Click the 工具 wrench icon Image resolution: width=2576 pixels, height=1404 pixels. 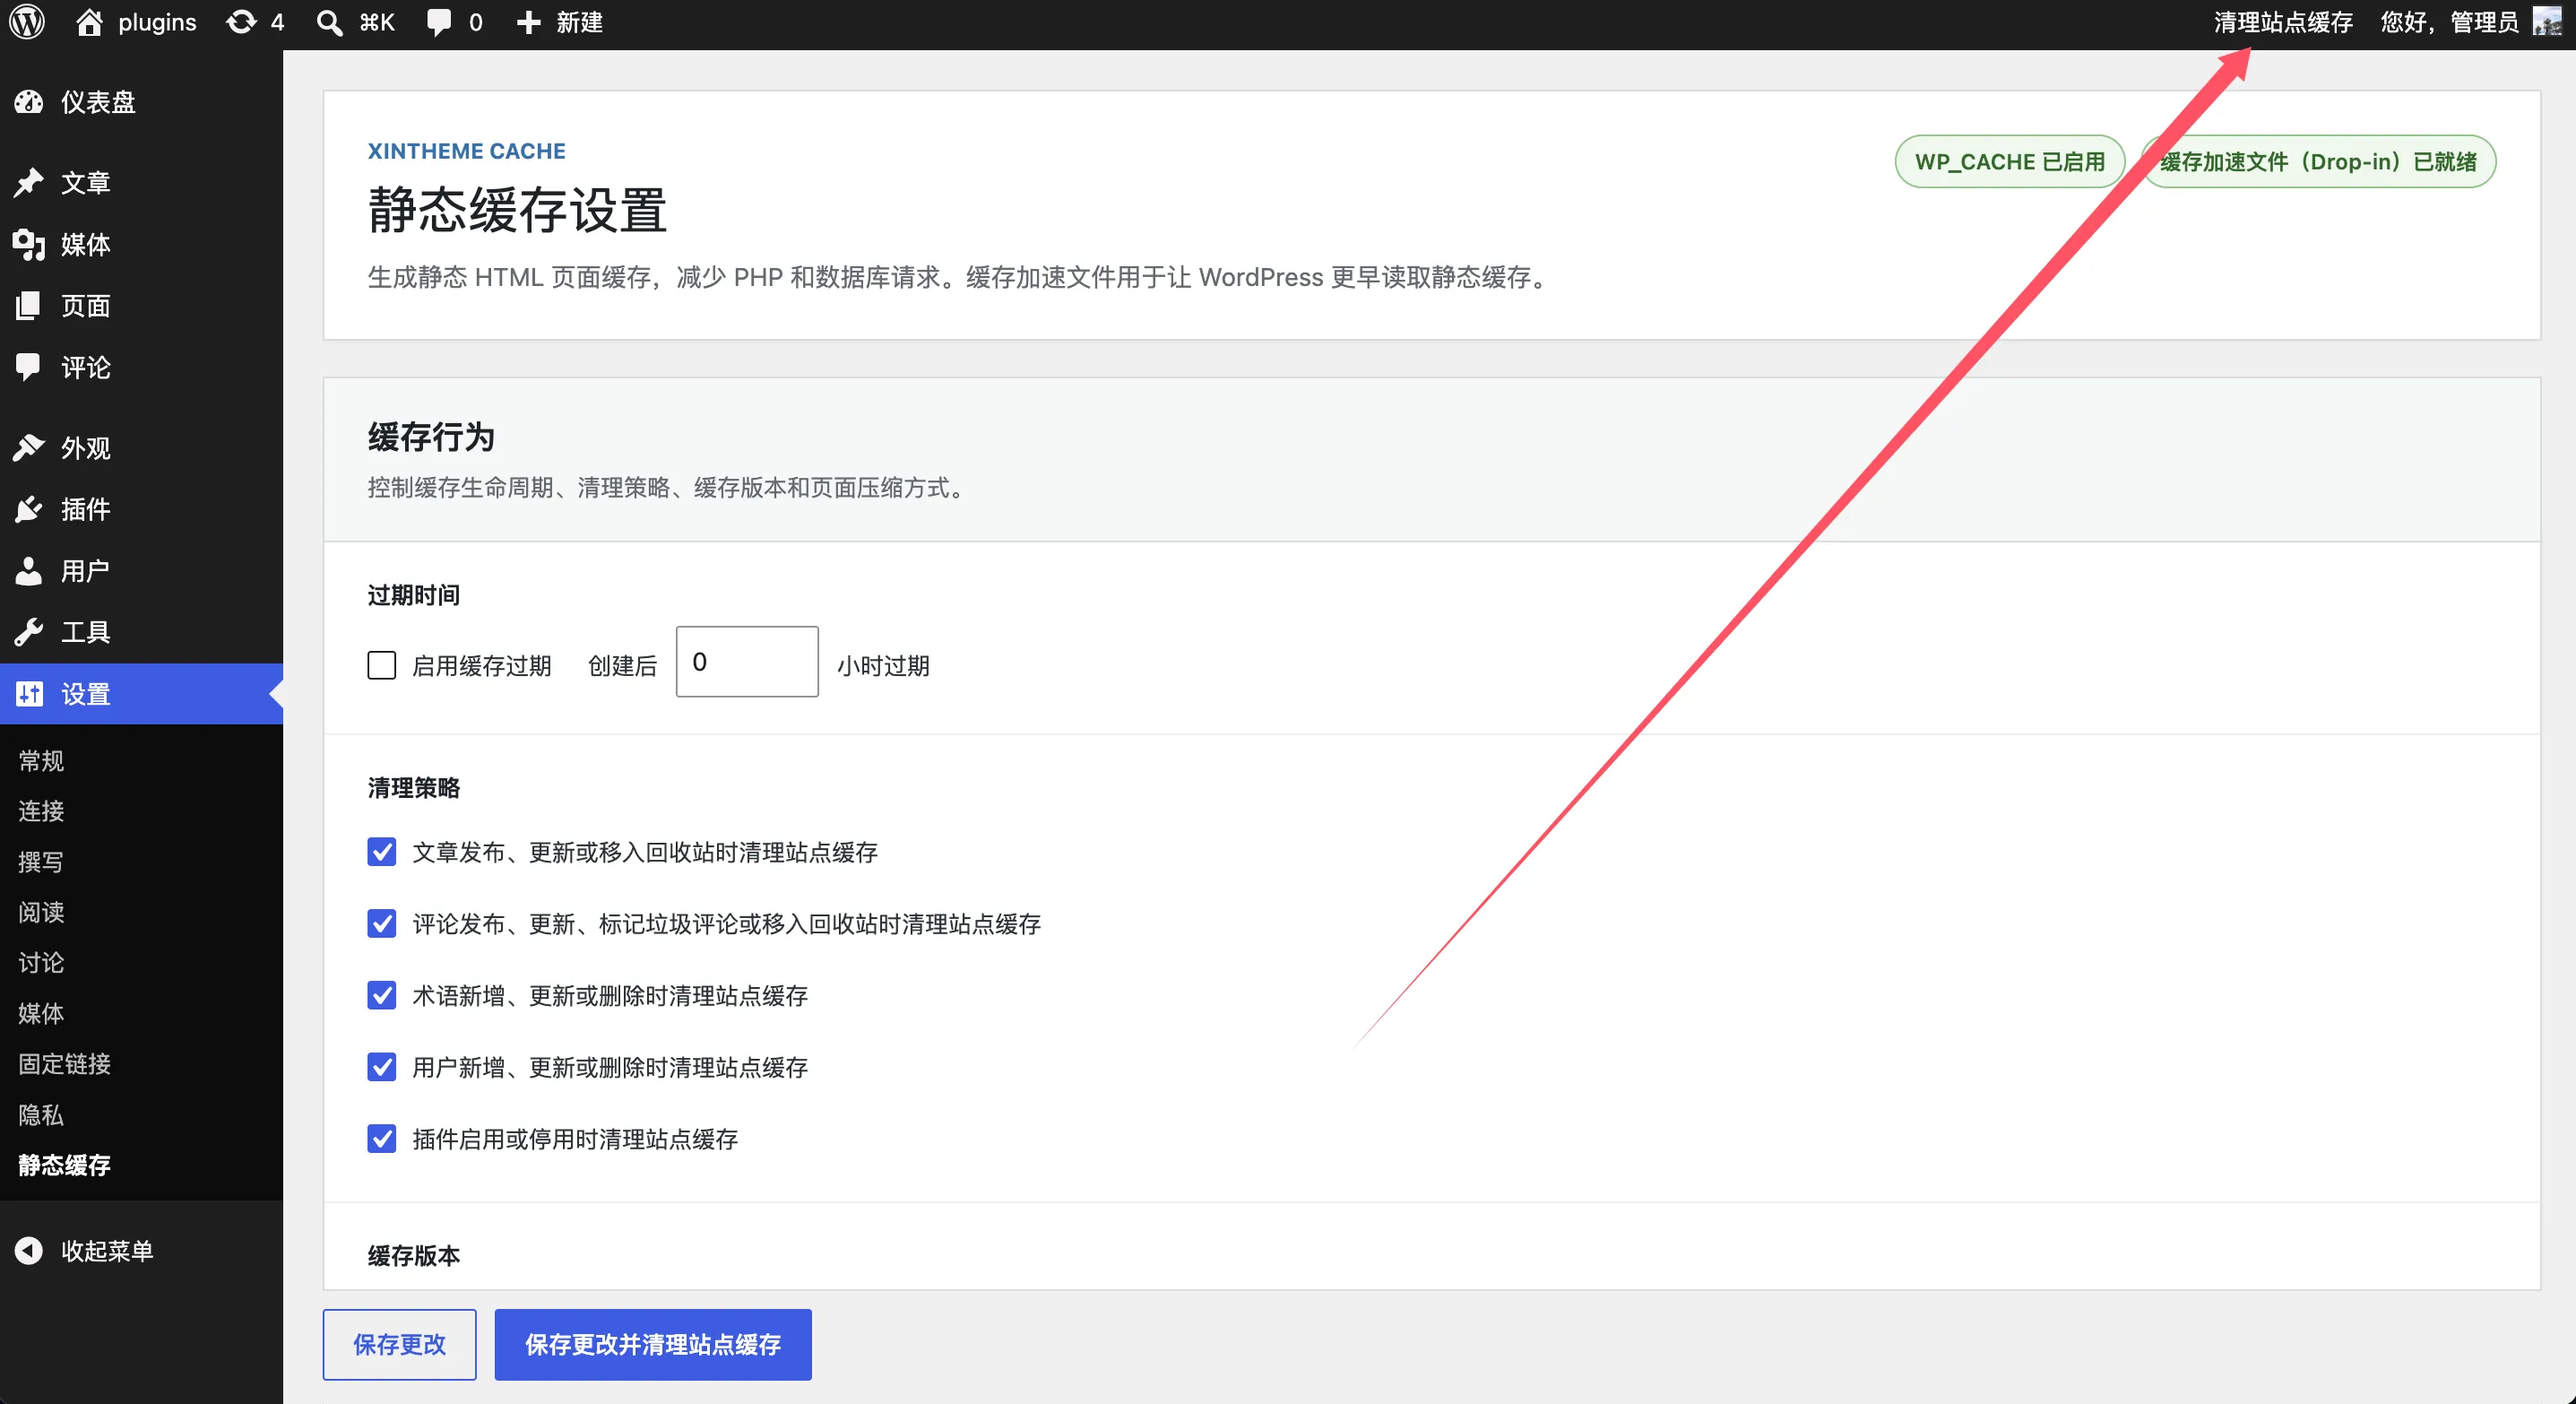(x=29, y=632)
